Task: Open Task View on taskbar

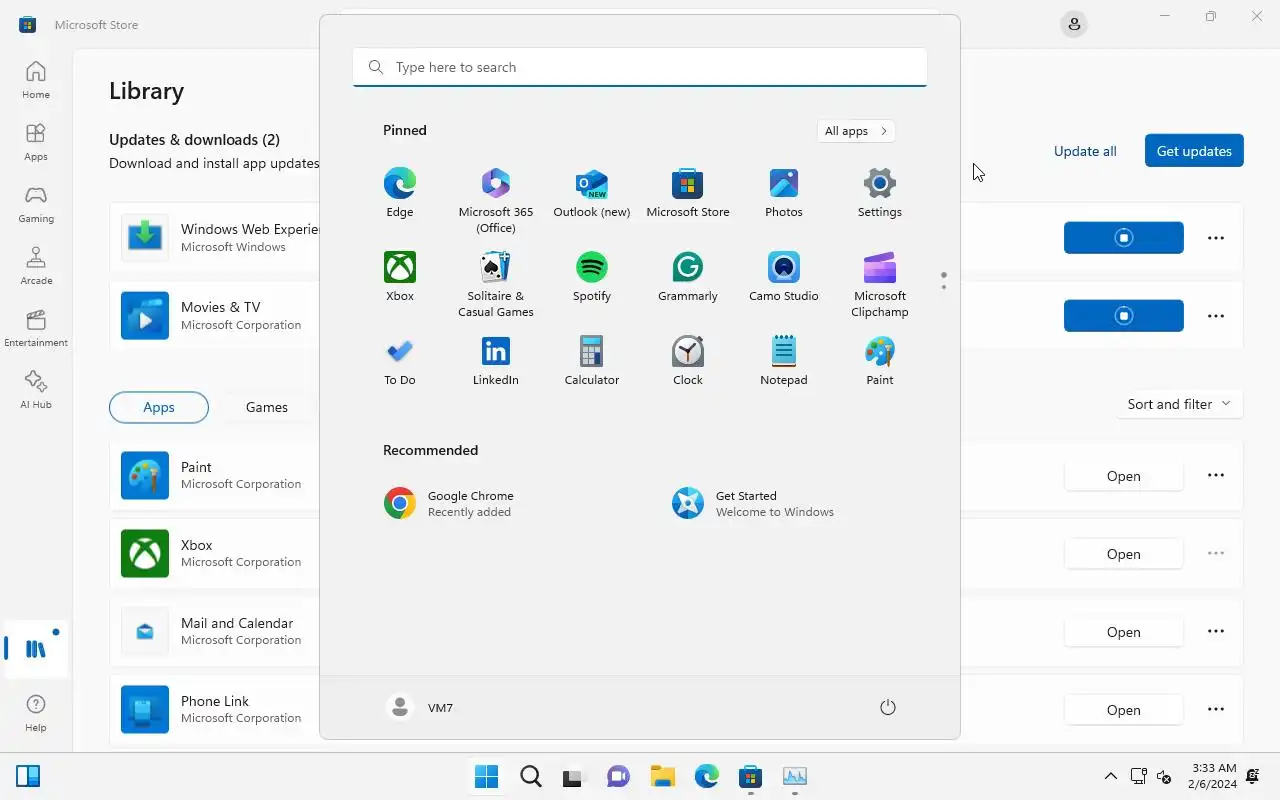Action: point(573,776)
